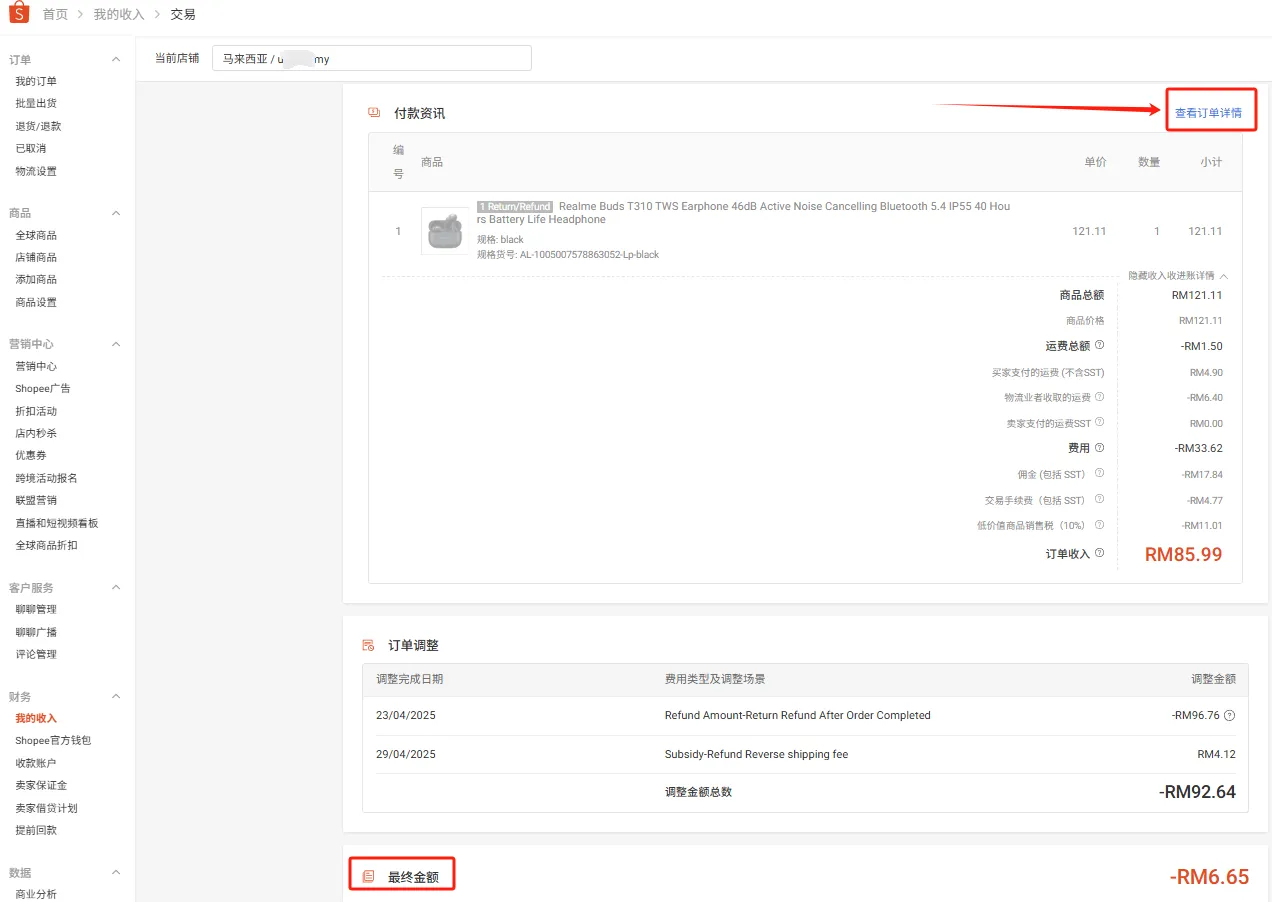
Task: Click the Shopee logo icon top left
Action: click(17, 14)
